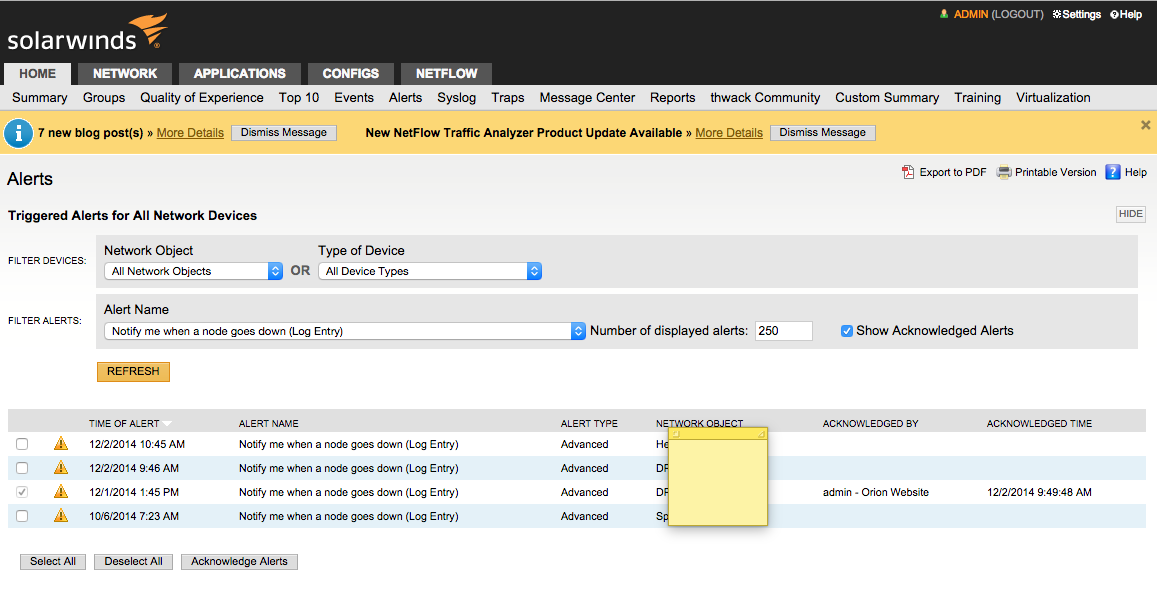
Task: Open the Summary menu item
Action: tap(40, 97)
